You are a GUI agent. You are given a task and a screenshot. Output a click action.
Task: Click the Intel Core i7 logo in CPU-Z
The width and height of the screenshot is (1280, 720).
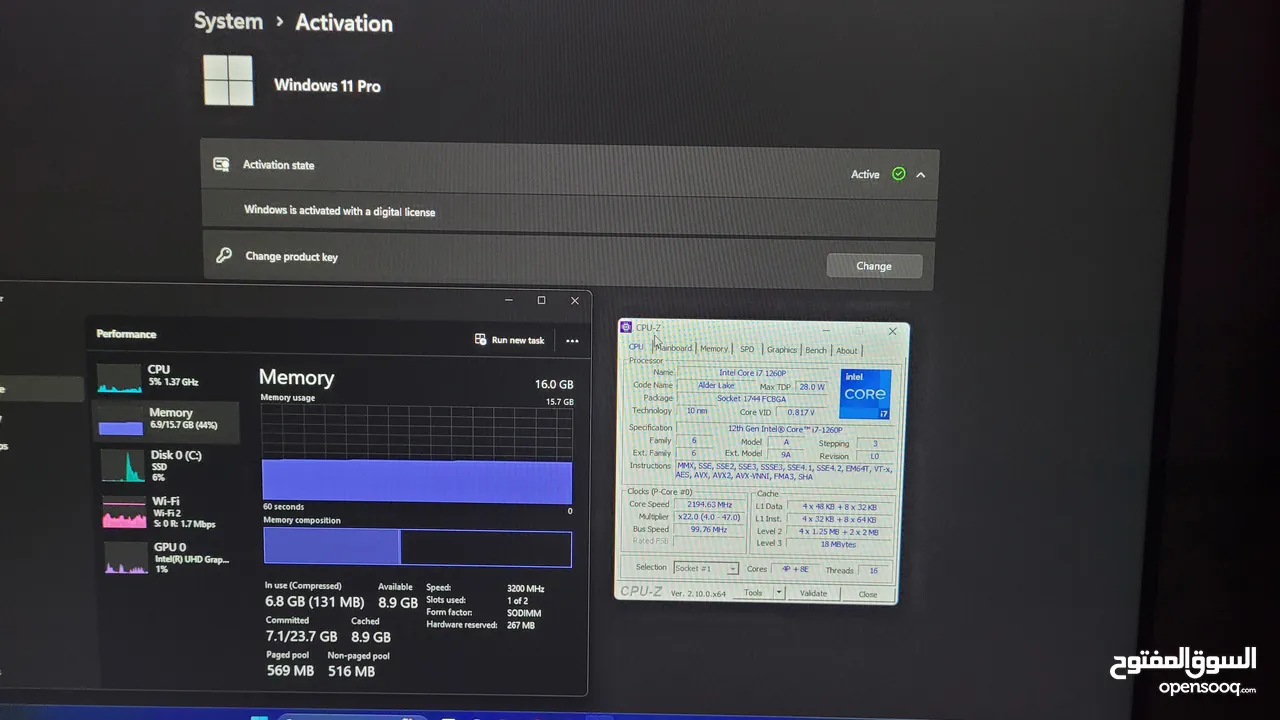(x=865, y=394)
